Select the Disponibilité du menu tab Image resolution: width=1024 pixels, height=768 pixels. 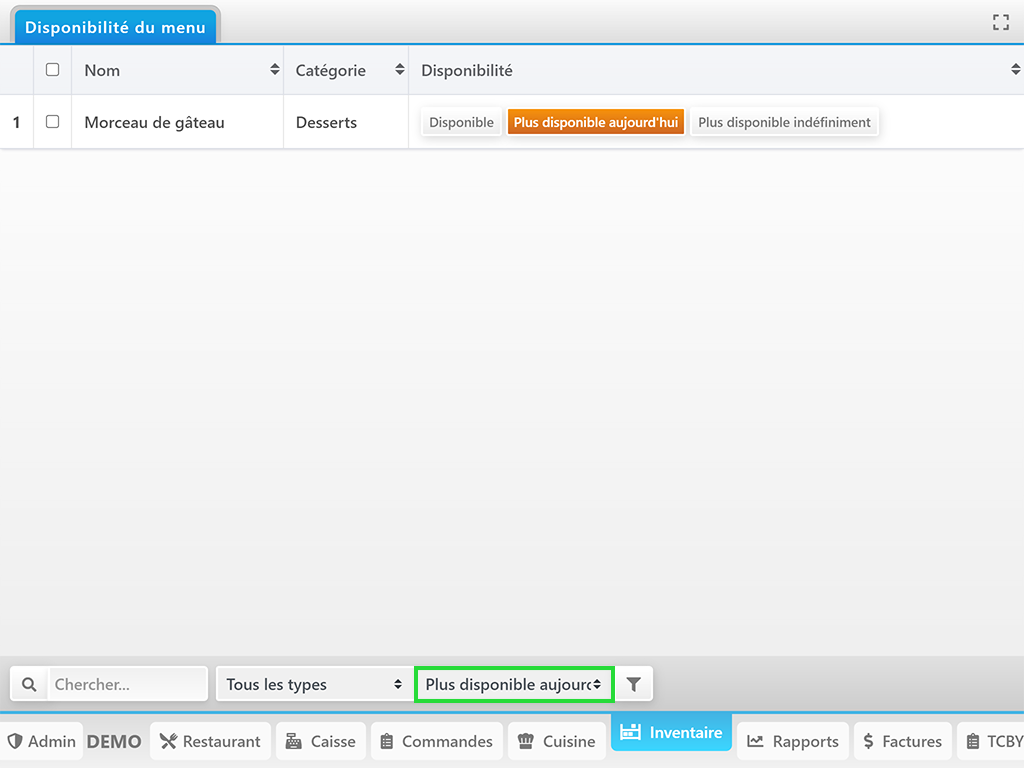click(115, 27)
